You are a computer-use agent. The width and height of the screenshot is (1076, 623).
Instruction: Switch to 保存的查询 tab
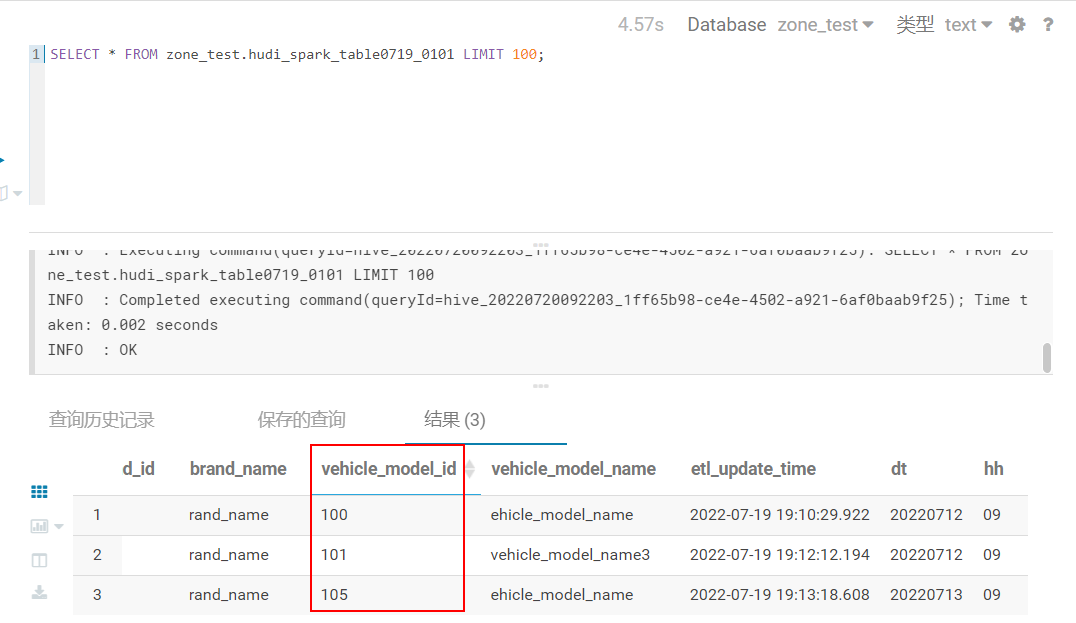coord(301,419)
